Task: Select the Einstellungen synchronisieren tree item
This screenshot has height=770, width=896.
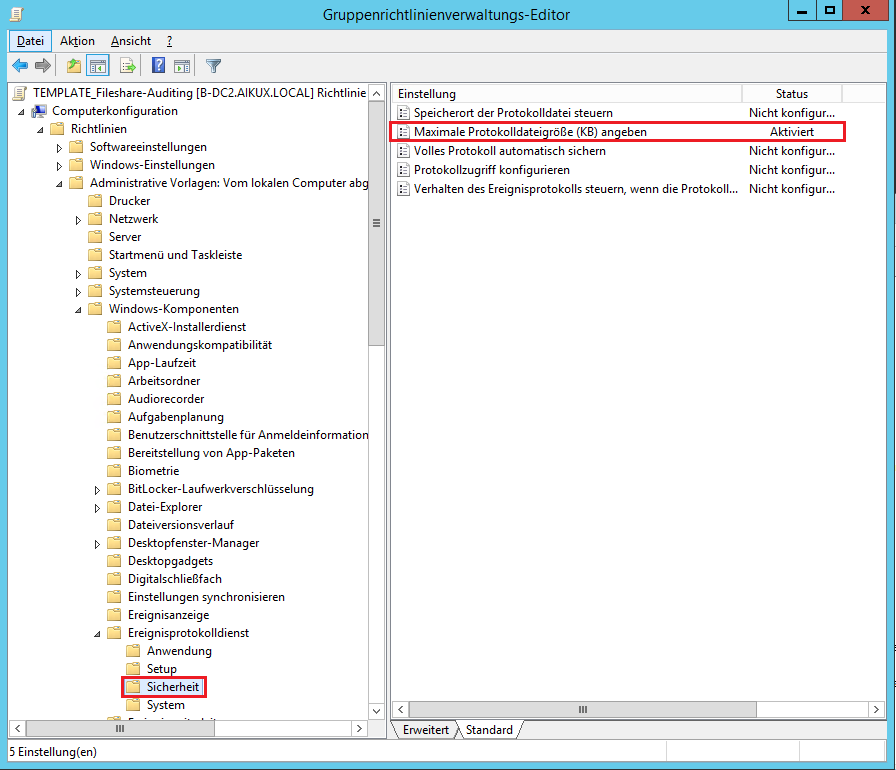Action: point(206,597)
